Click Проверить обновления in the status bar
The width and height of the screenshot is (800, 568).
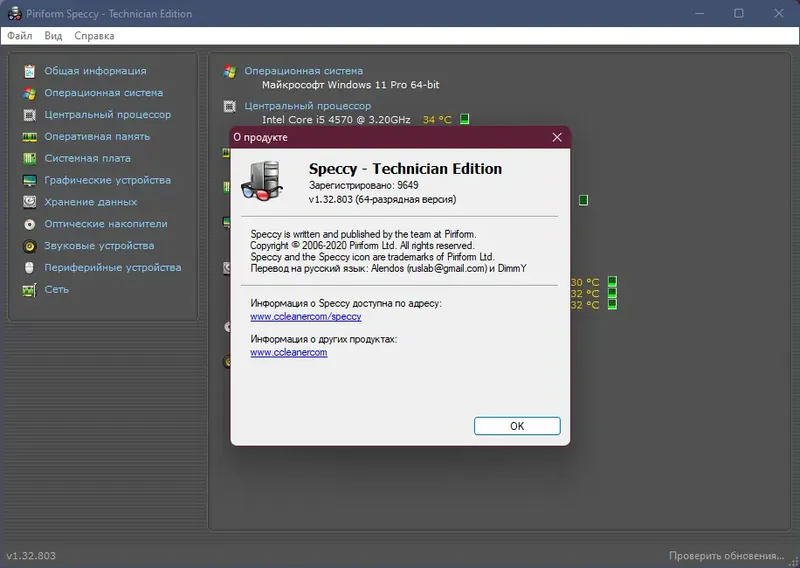click(727, 556)
